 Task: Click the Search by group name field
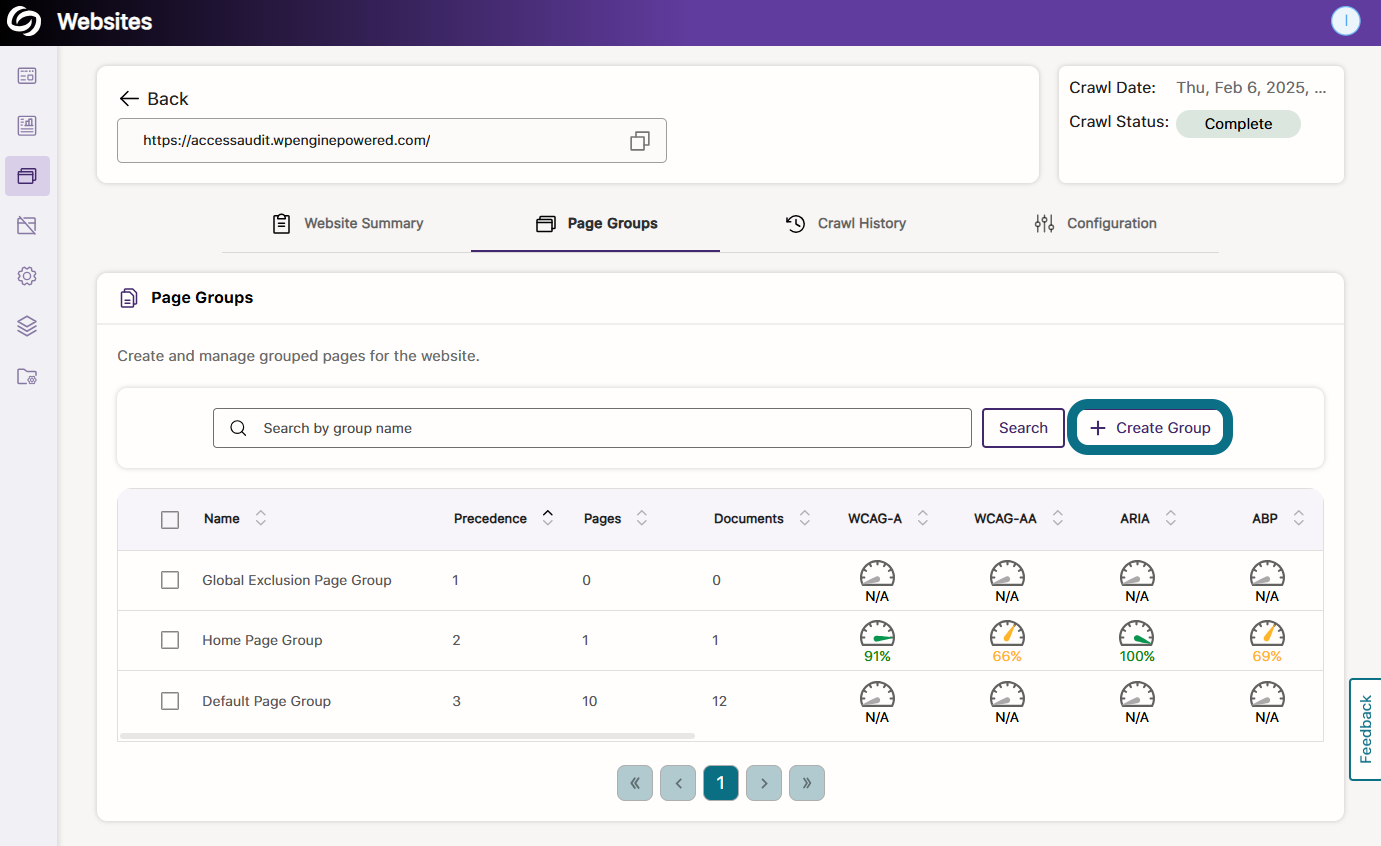coord(592,428)
